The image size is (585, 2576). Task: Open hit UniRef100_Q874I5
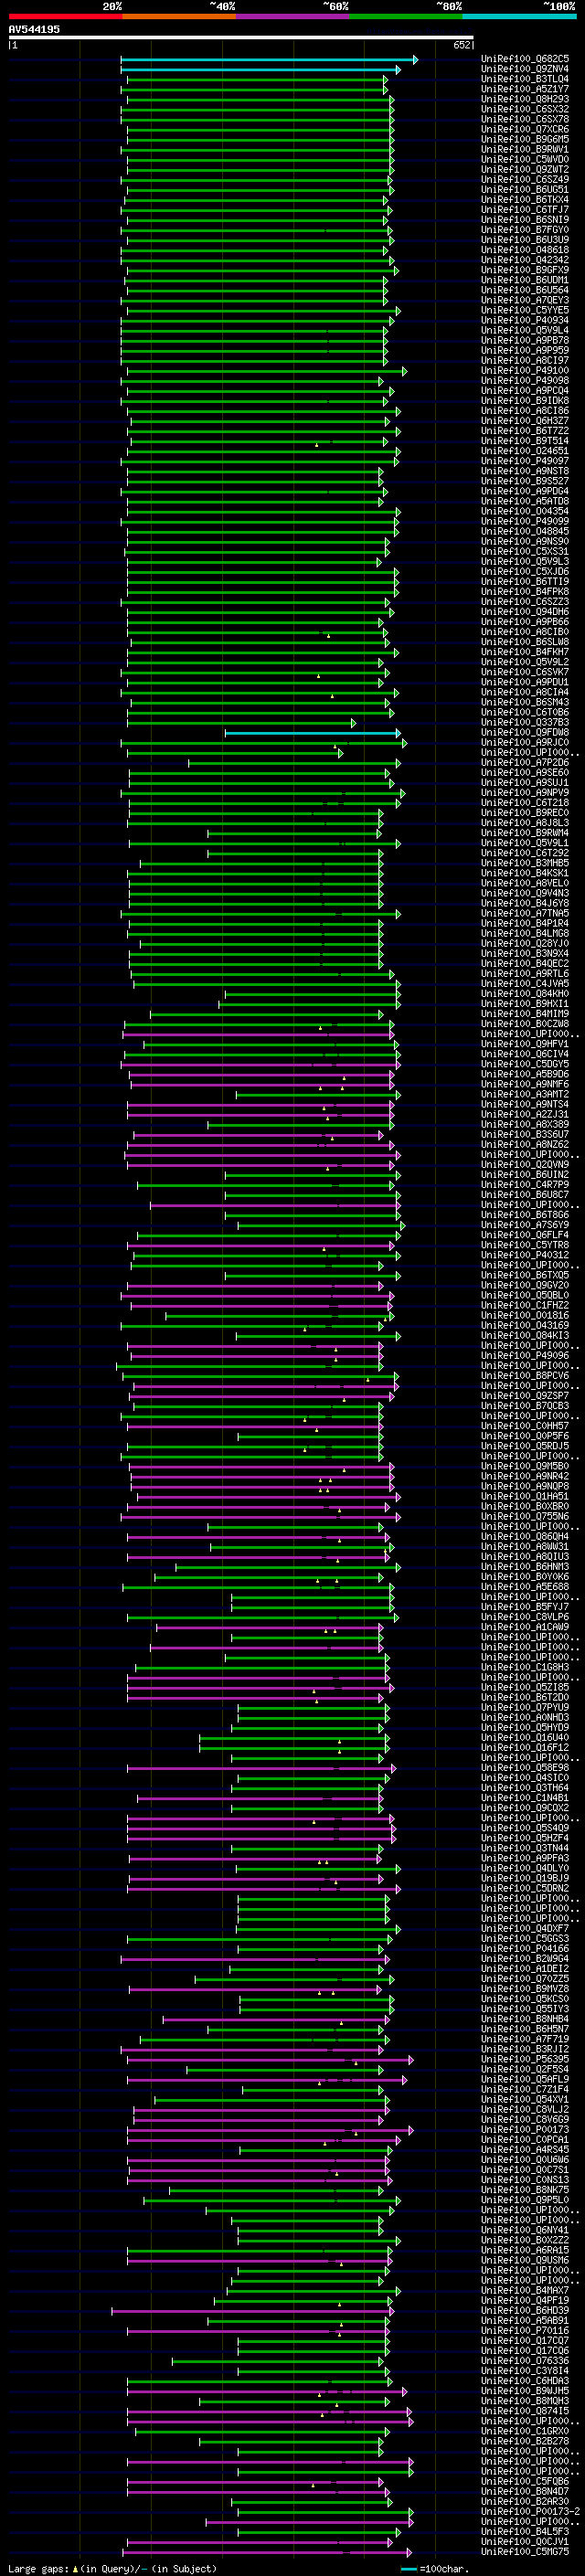click(525, 2410)
